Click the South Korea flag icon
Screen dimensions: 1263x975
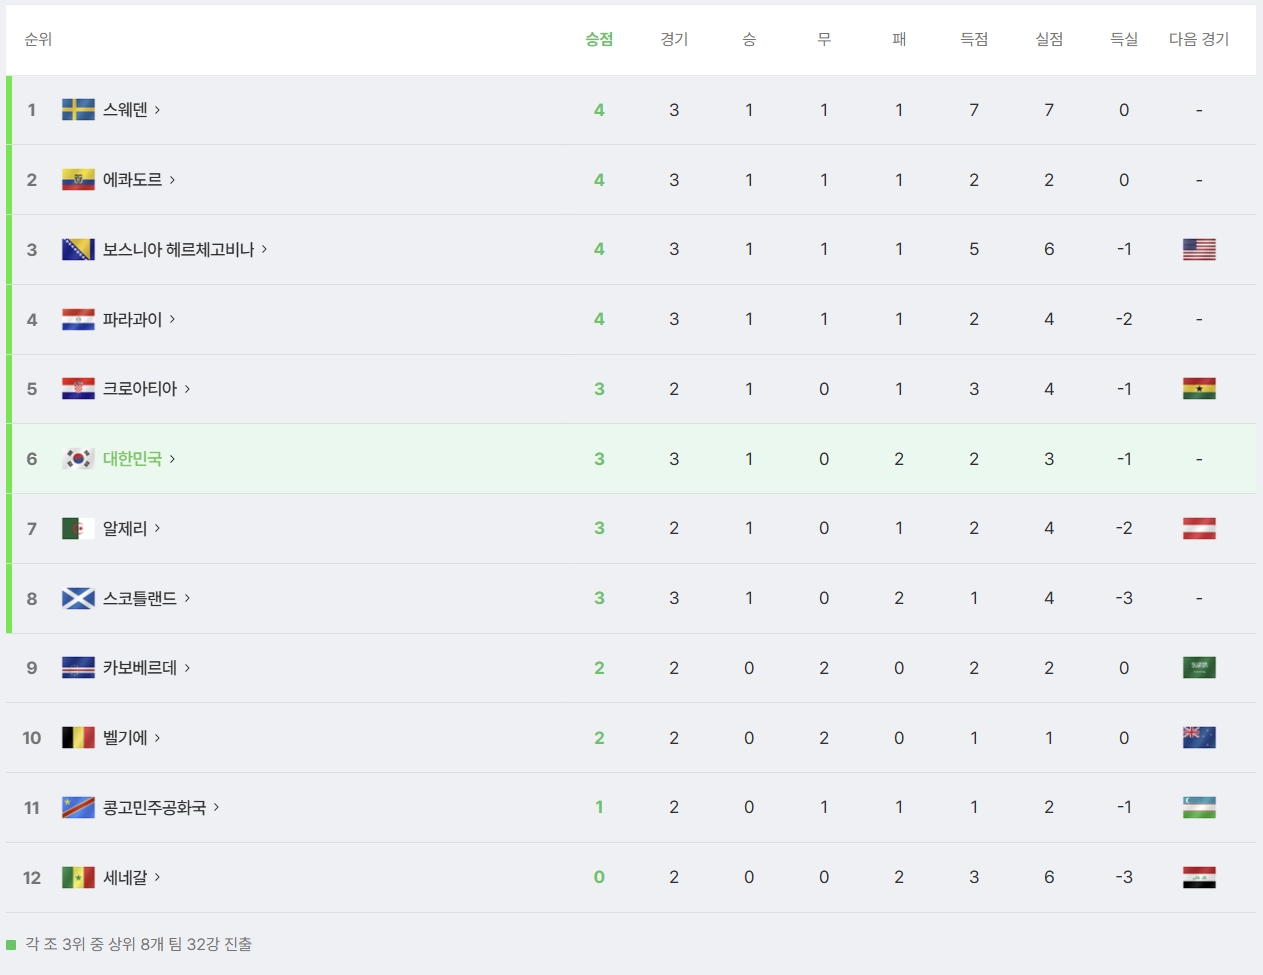click(x=78, y=459)
